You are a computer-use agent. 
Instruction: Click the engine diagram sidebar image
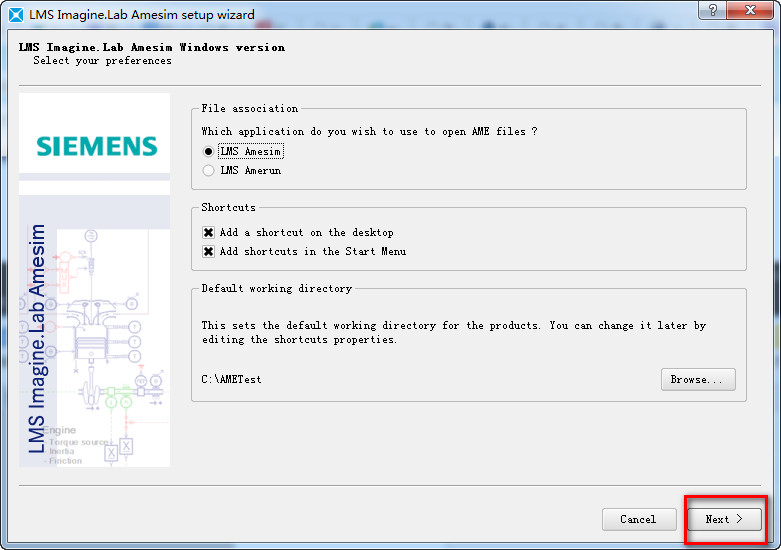coord(95,331)
